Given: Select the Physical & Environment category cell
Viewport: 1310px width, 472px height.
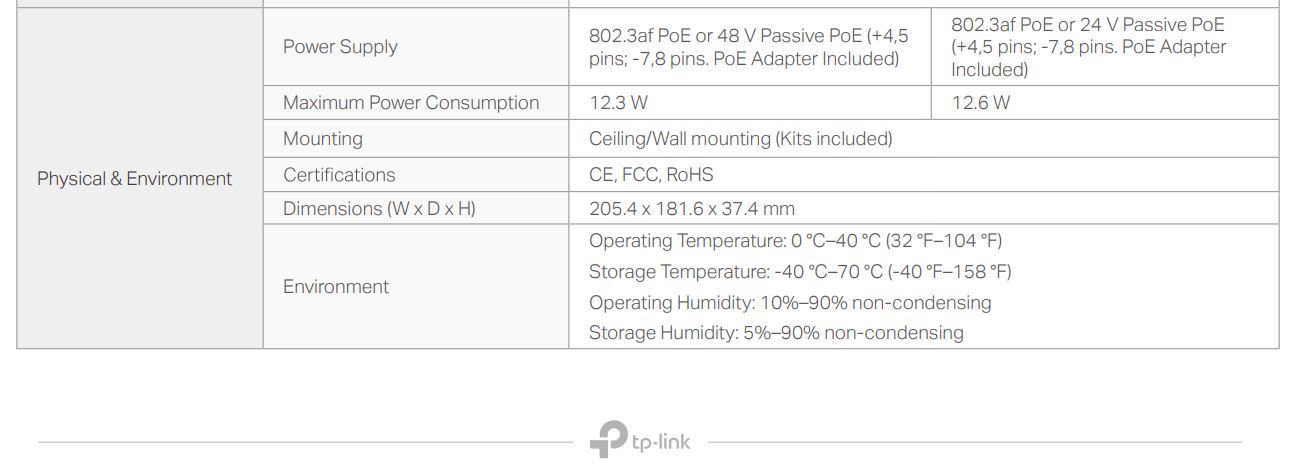Looking at the screenshot, I should coord(134,179).
